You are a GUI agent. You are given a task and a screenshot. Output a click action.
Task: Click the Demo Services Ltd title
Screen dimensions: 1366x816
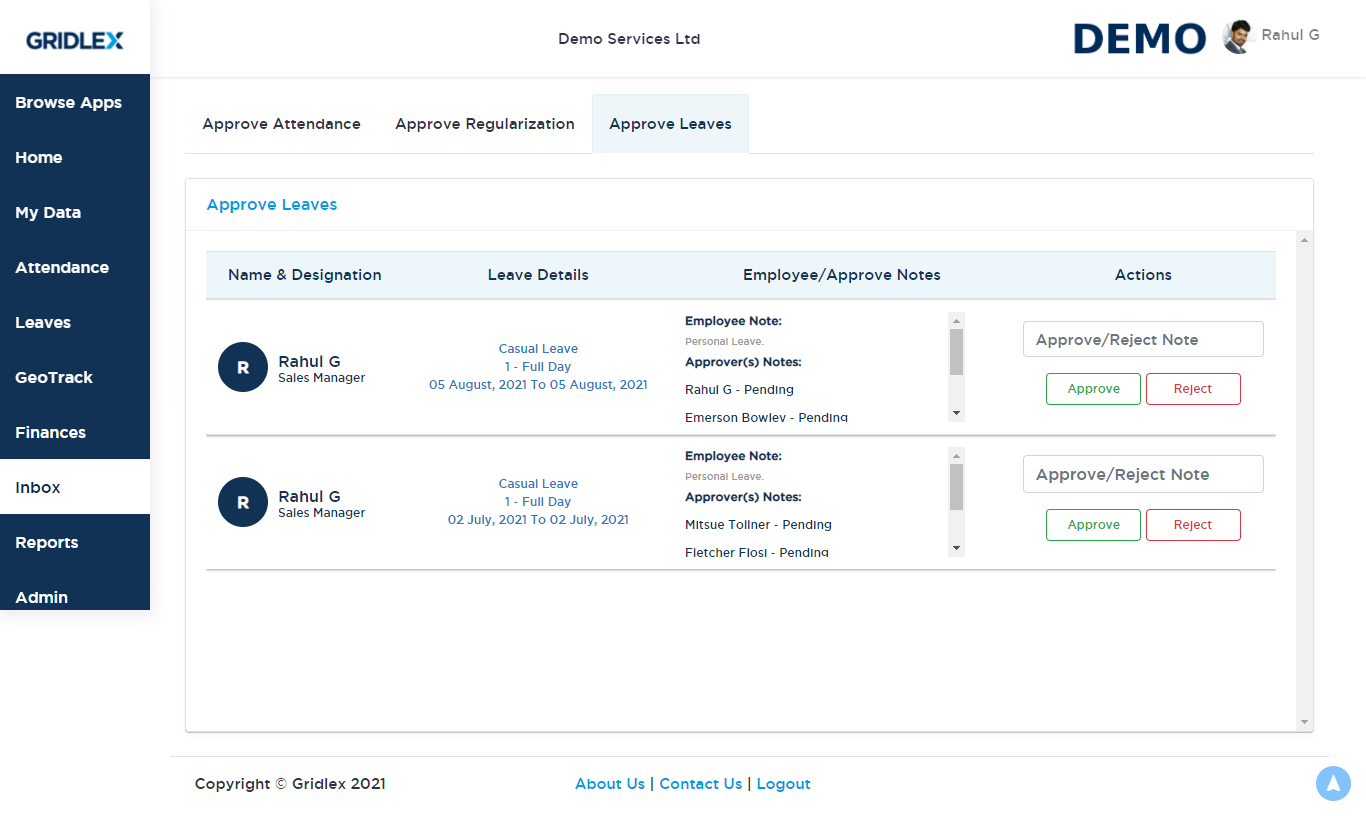pos(629,39)
